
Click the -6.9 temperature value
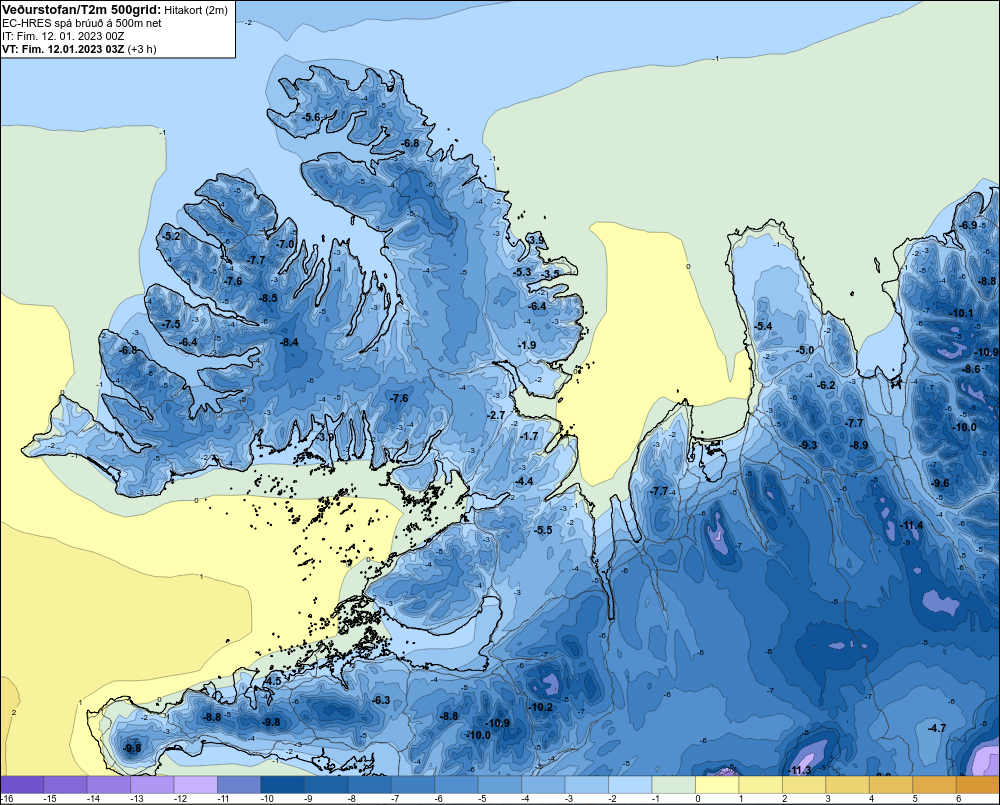[x=969, y=225]
